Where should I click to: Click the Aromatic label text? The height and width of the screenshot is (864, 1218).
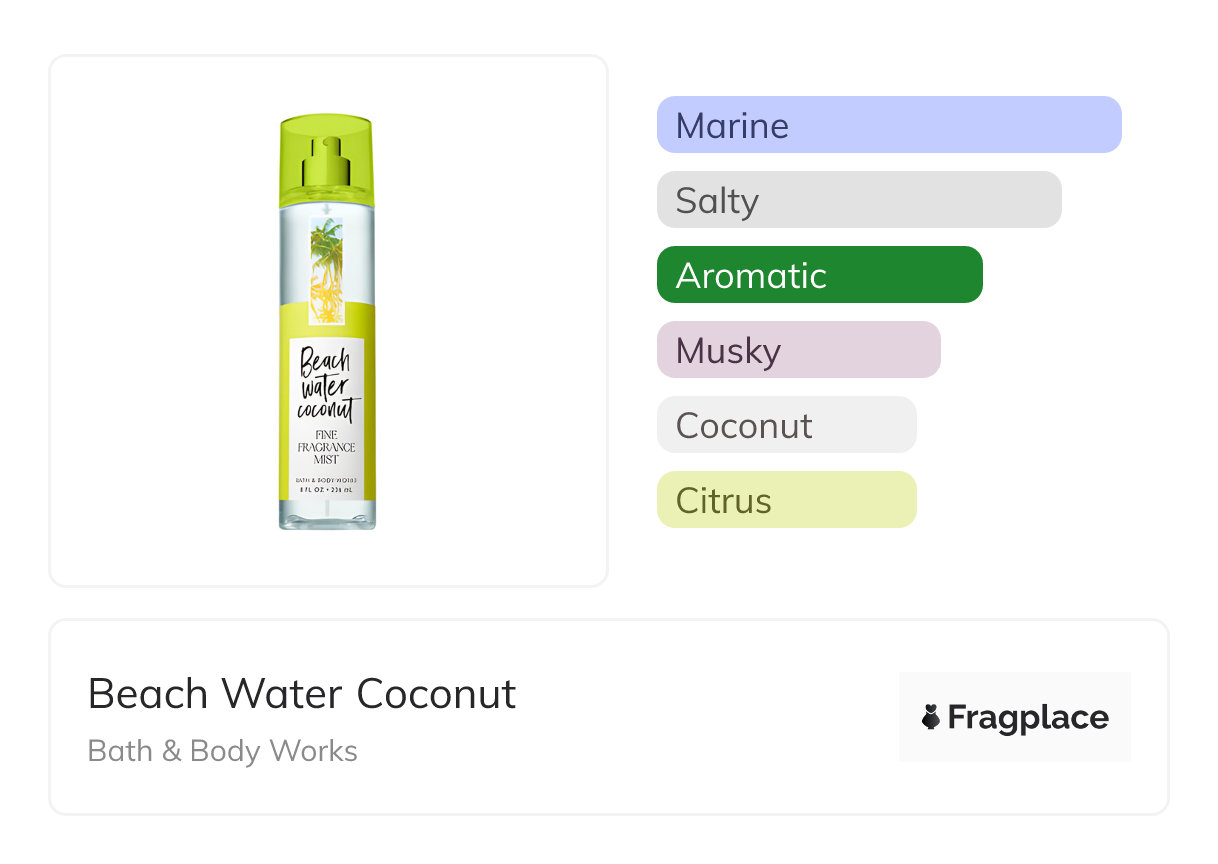751,276
